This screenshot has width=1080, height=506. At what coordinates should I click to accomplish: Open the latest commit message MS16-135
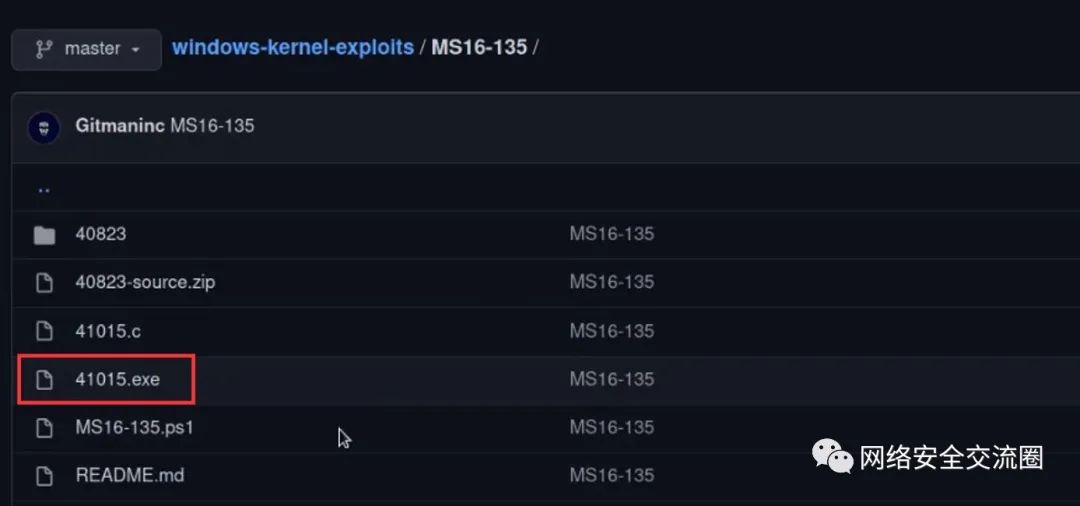212,126
